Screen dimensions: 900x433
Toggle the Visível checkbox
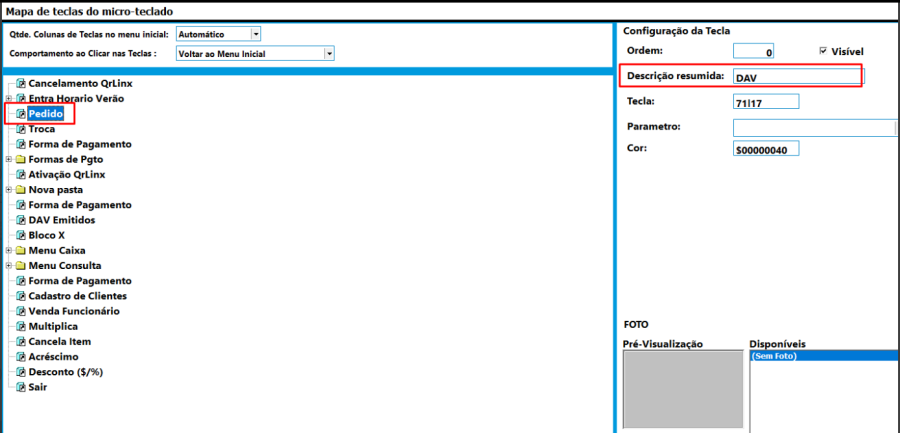pyautogui.click(x=823, y=51)
